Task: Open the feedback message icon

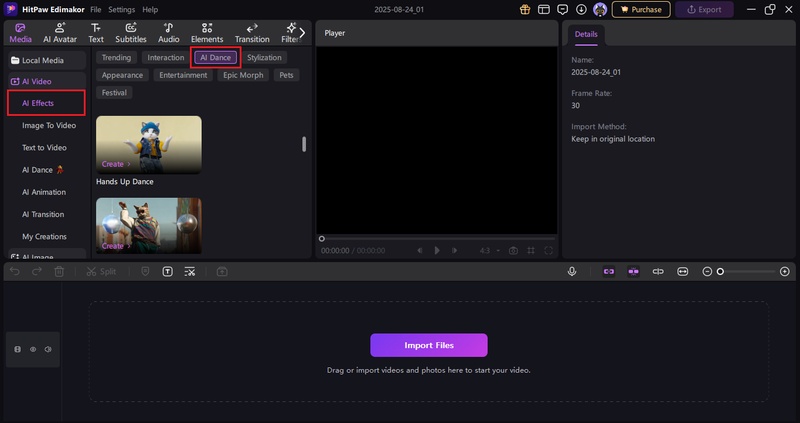Action: click(x=563, y=9)
